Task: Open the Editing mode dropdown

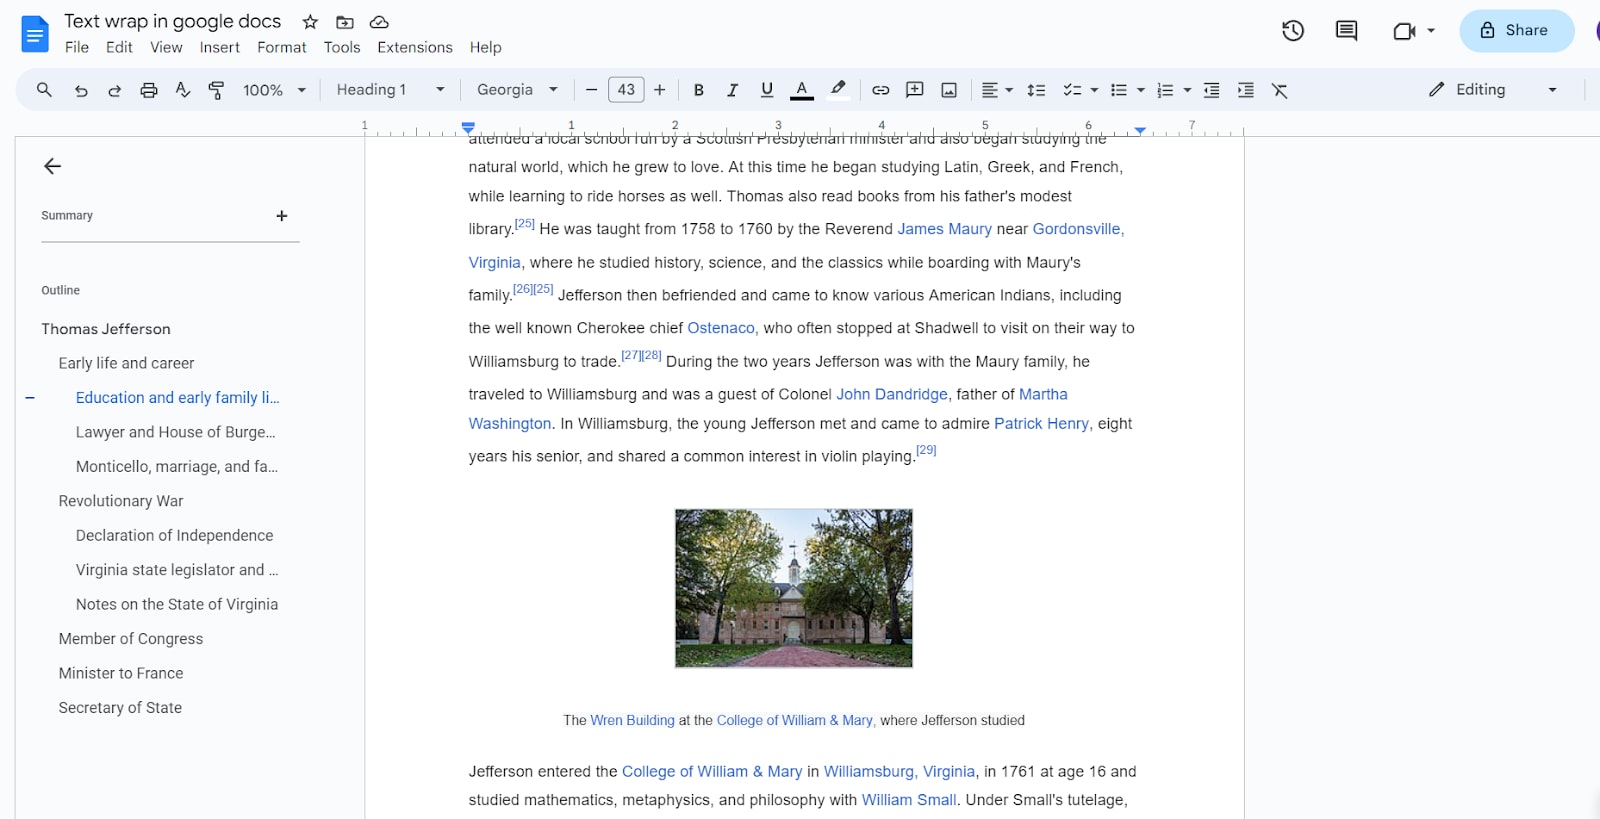Action: tap(1494, 90)
